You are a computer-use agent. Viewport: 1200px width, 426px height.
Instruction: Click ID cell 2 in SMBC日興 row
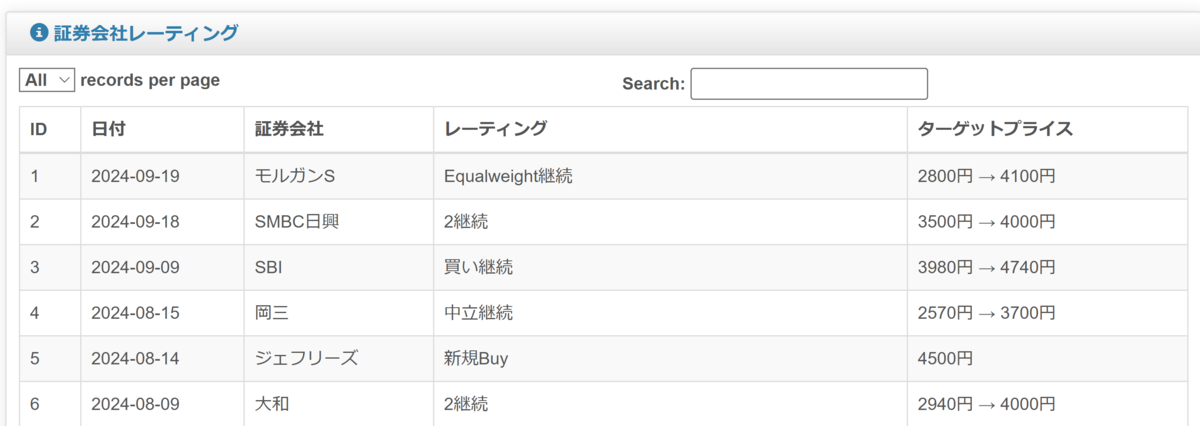[x=50, y=222]
